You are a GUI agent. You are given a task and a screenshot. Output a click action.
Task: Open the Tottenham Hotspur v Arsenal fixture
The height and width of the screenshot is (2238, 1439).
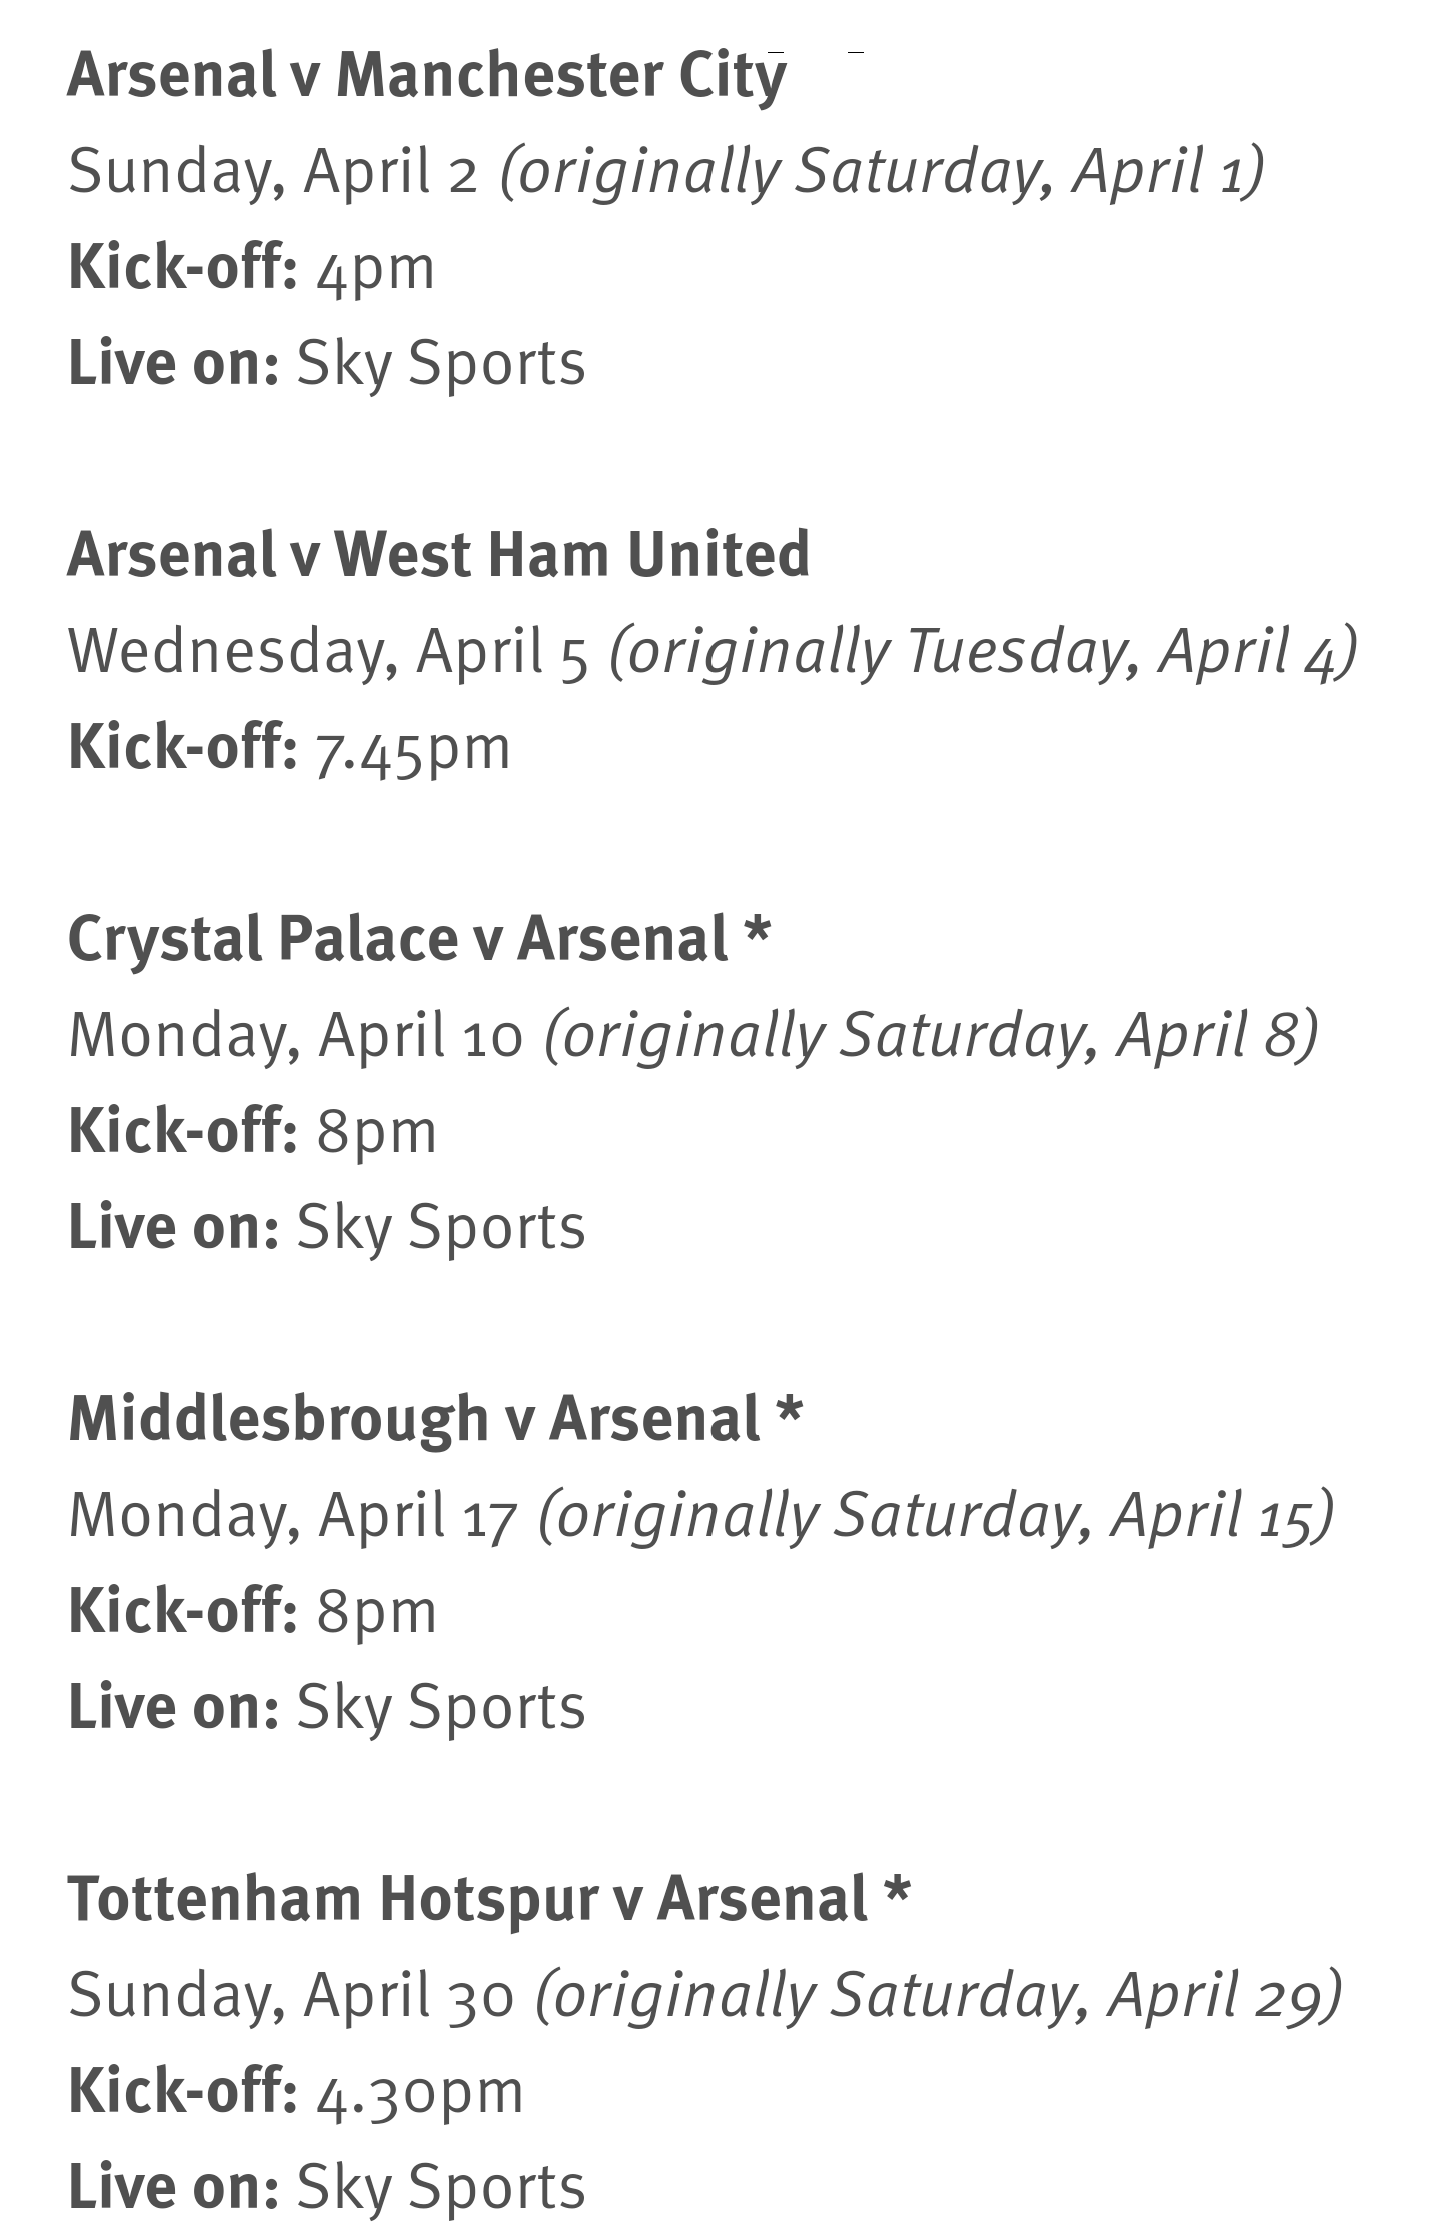coord(467,1900)
